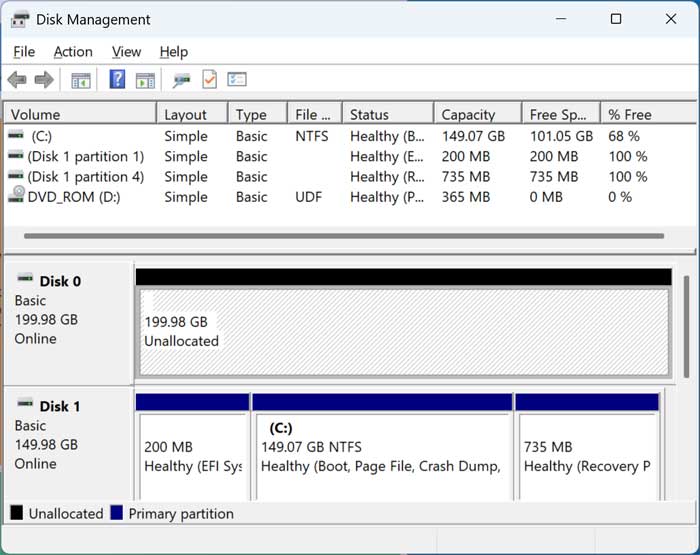Viewport: 700px width, 555px height.
Task: Click the 0 MB free space cell
Action: pos(546,197)
